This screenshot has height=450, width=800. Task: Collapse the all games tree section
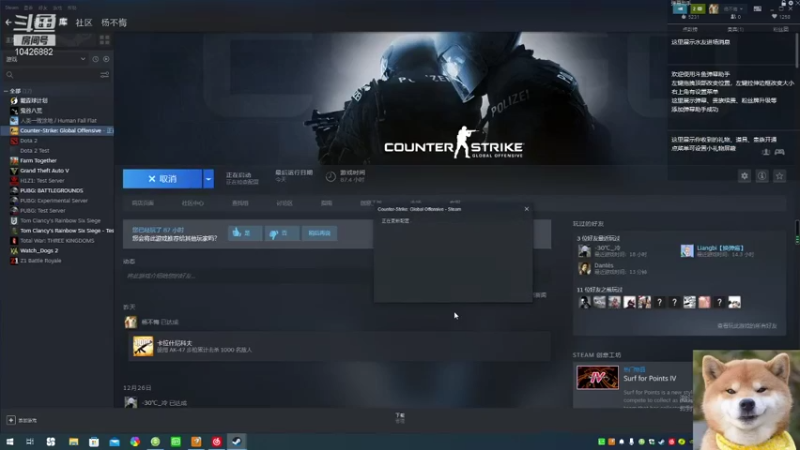coord(6,91)
